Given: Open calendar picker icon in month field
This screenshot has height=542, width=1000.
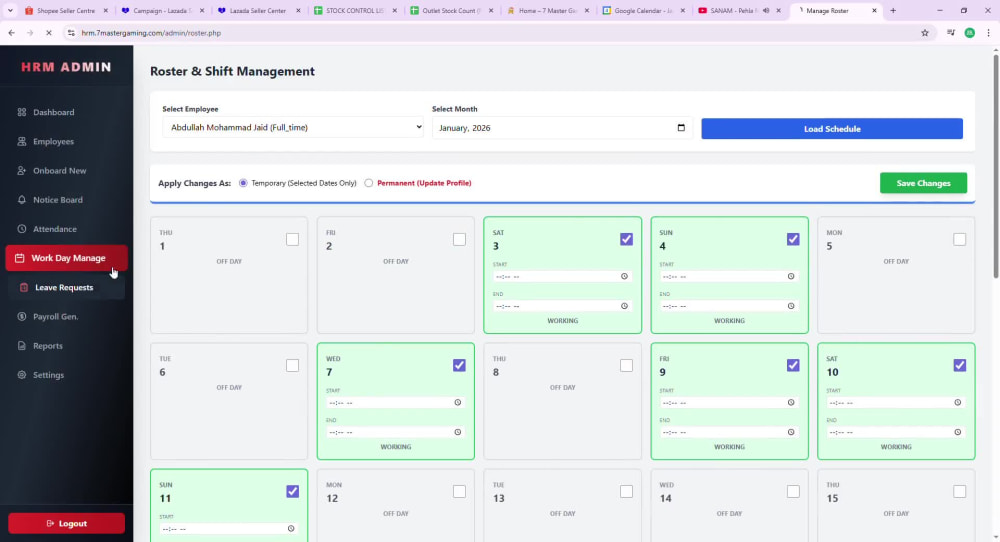Looking at the screenshot, I should coord(681,128).
